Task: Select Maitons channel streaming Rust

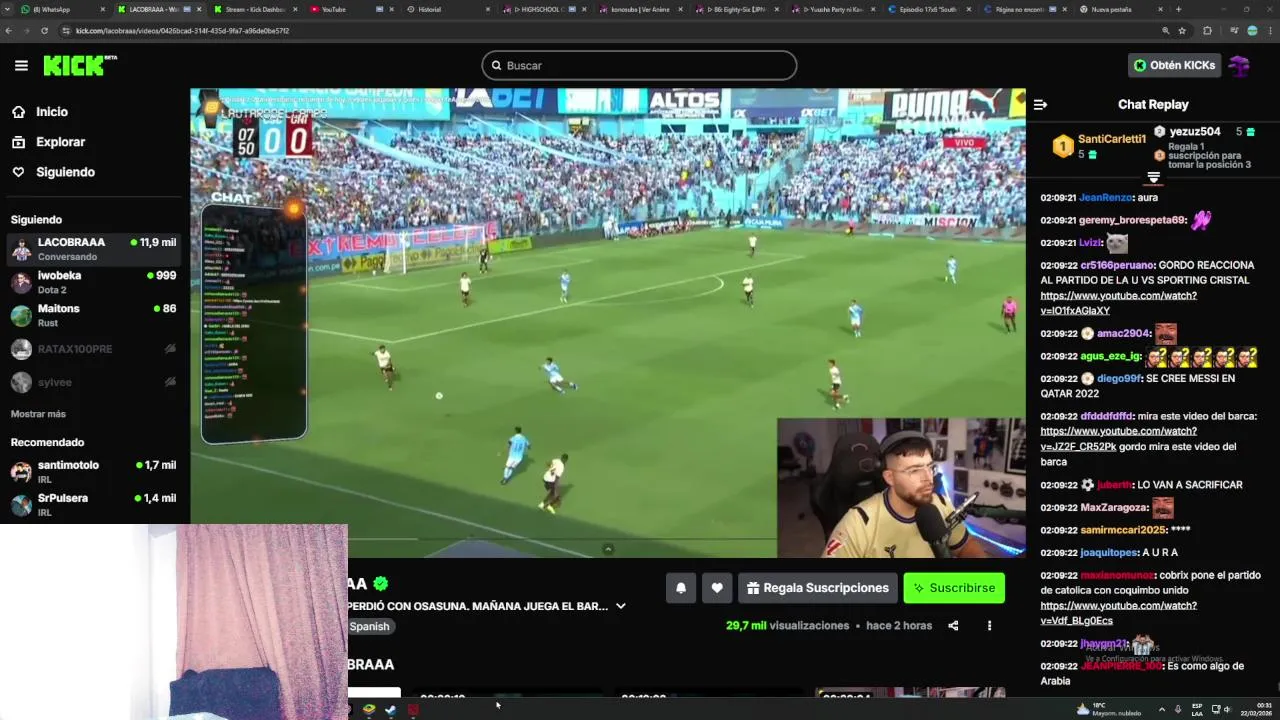Action: tap(94, 315)
